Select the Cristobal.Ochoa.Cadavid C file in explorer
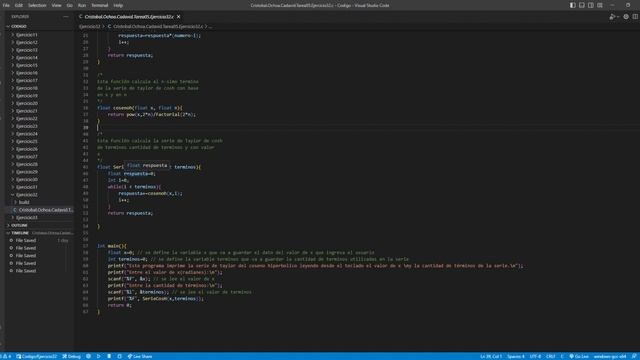This screenshot has width=640, height=360. [39, 210]
